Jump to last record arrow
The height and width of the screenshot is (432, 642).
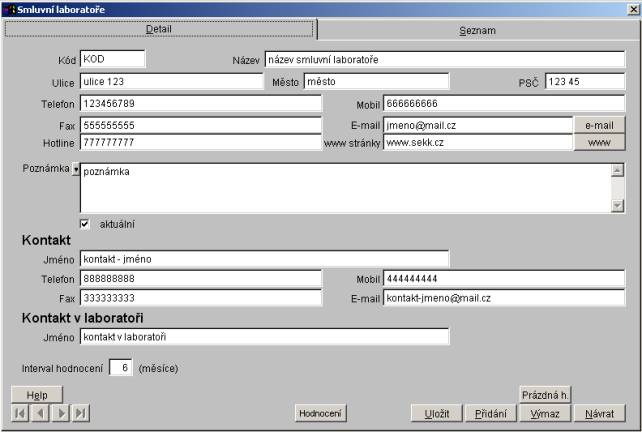click(x=81, y=413)
